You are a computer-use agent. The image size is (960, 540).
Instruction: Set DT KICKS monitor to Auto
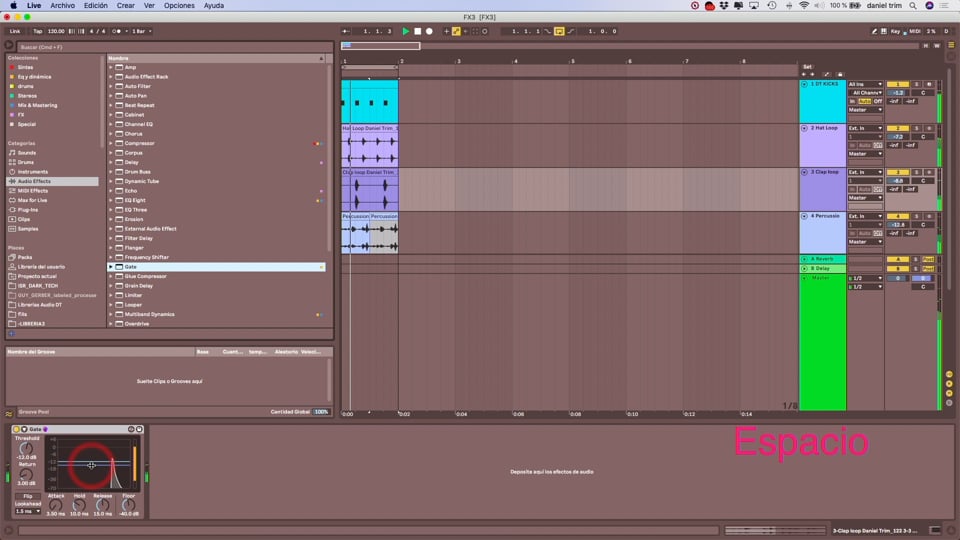coord(864,101)
